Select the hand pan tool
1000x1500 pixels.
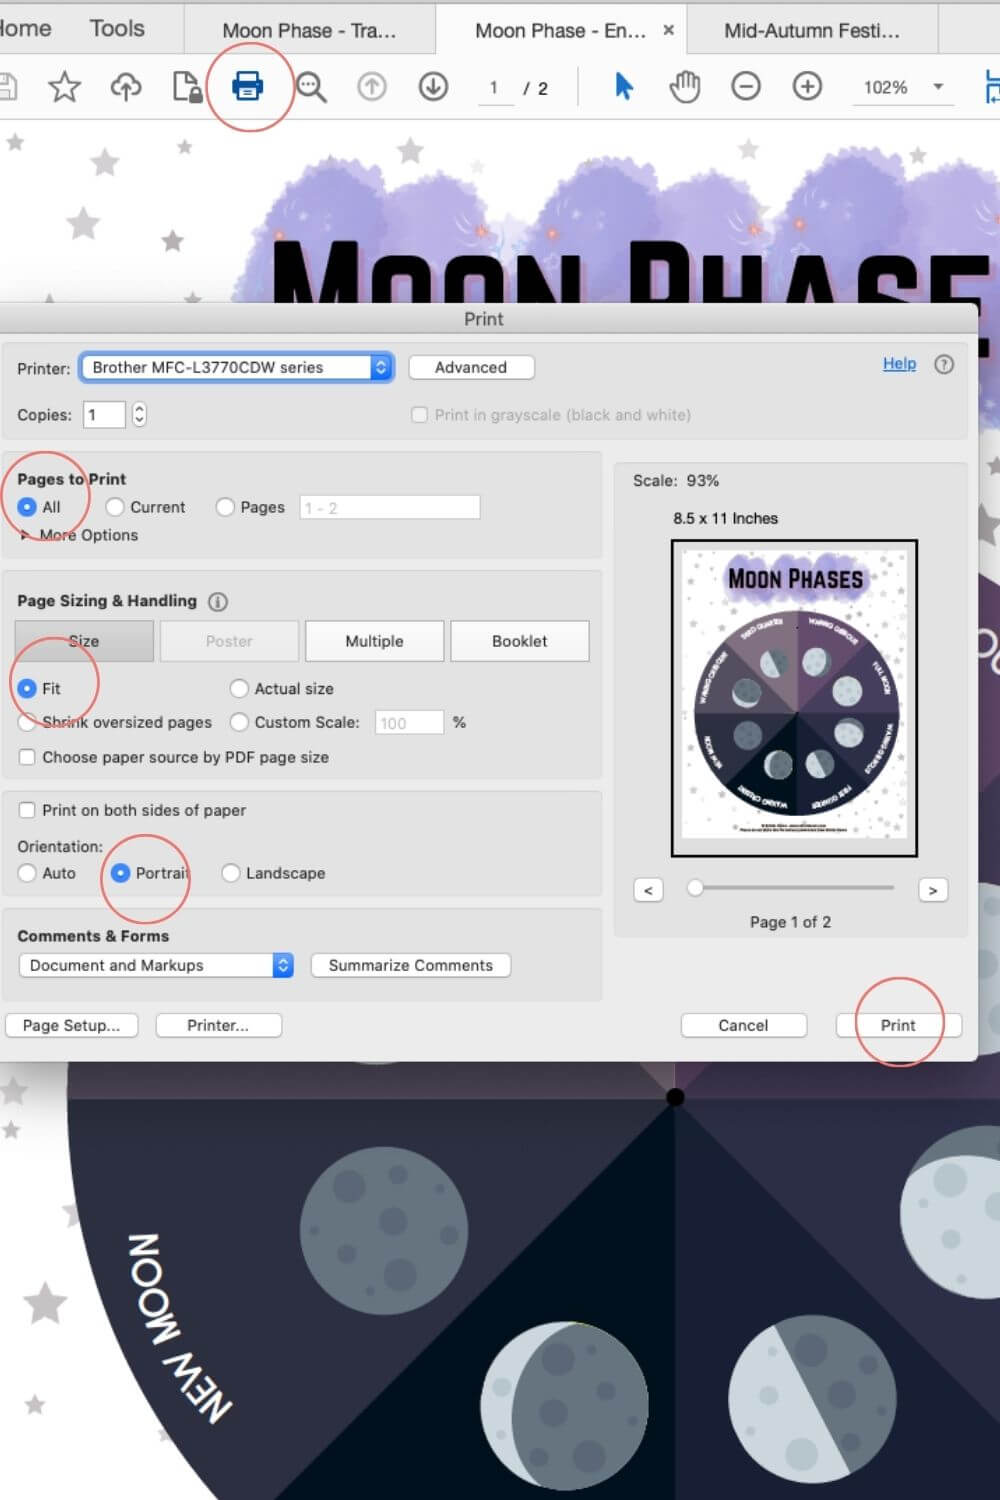[x=685, y=87]
